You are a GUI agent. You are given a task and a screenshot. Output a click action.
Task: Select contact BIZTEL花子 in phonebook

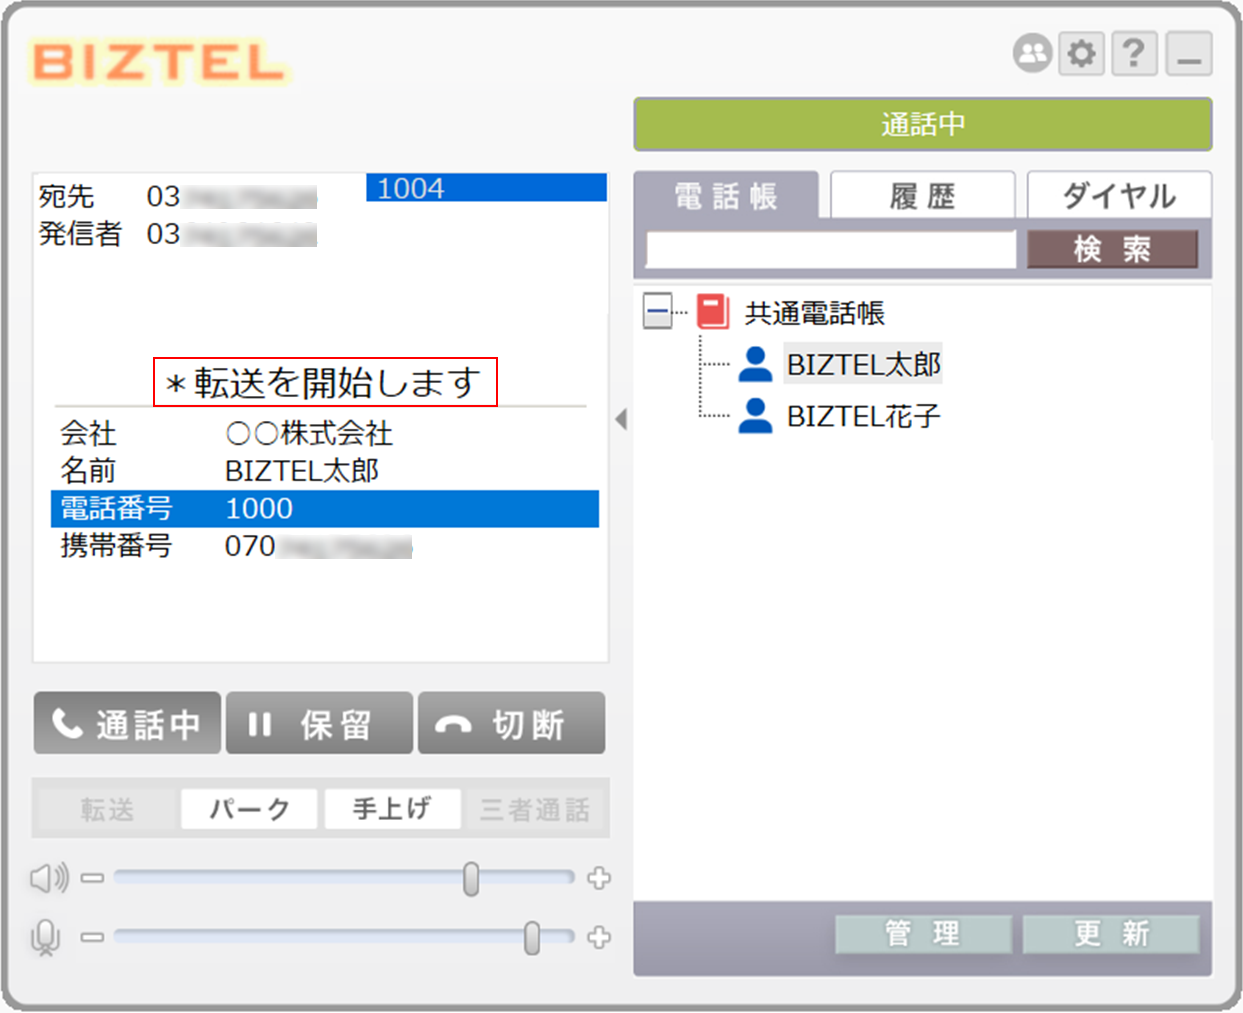pos(863,416)
